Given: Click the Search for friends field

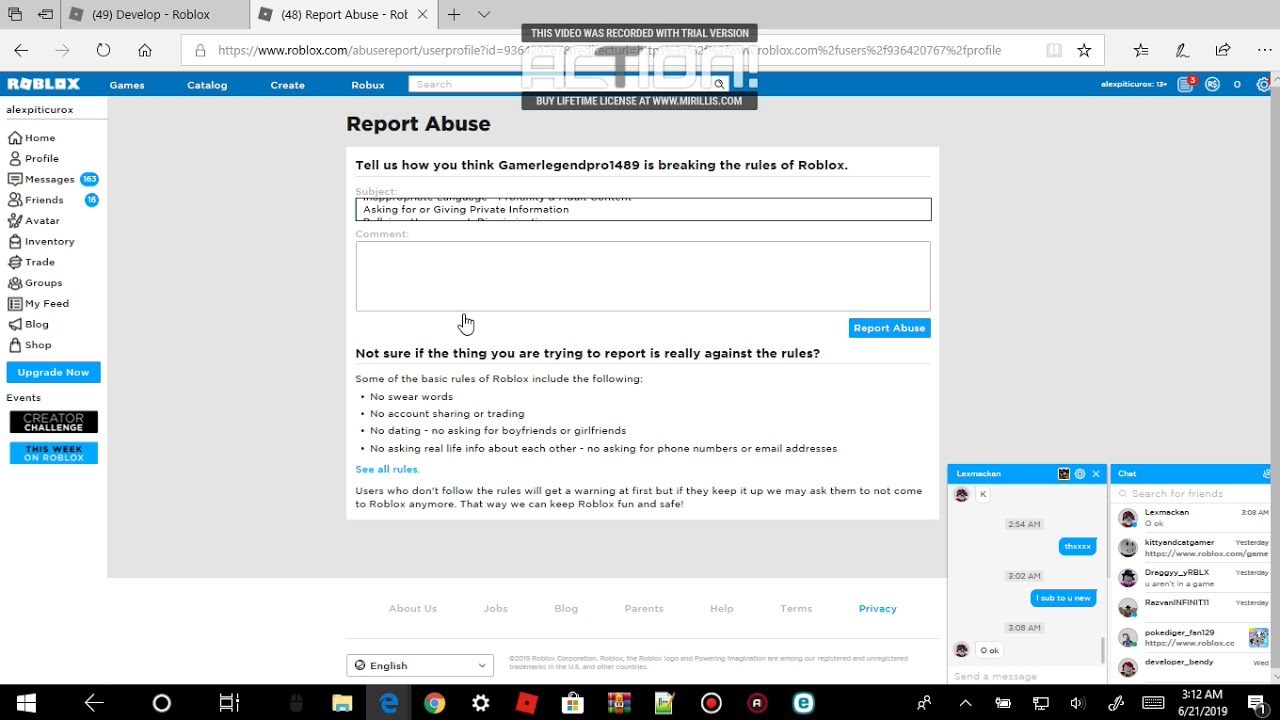Looking at the screenshot, I should coord(1190,493).
